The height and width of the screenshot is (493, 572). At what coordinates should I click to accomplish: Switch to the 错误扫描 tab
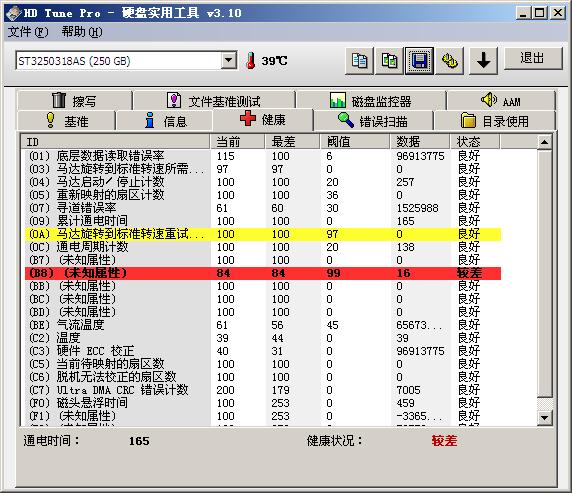click(x=373, y=121)
